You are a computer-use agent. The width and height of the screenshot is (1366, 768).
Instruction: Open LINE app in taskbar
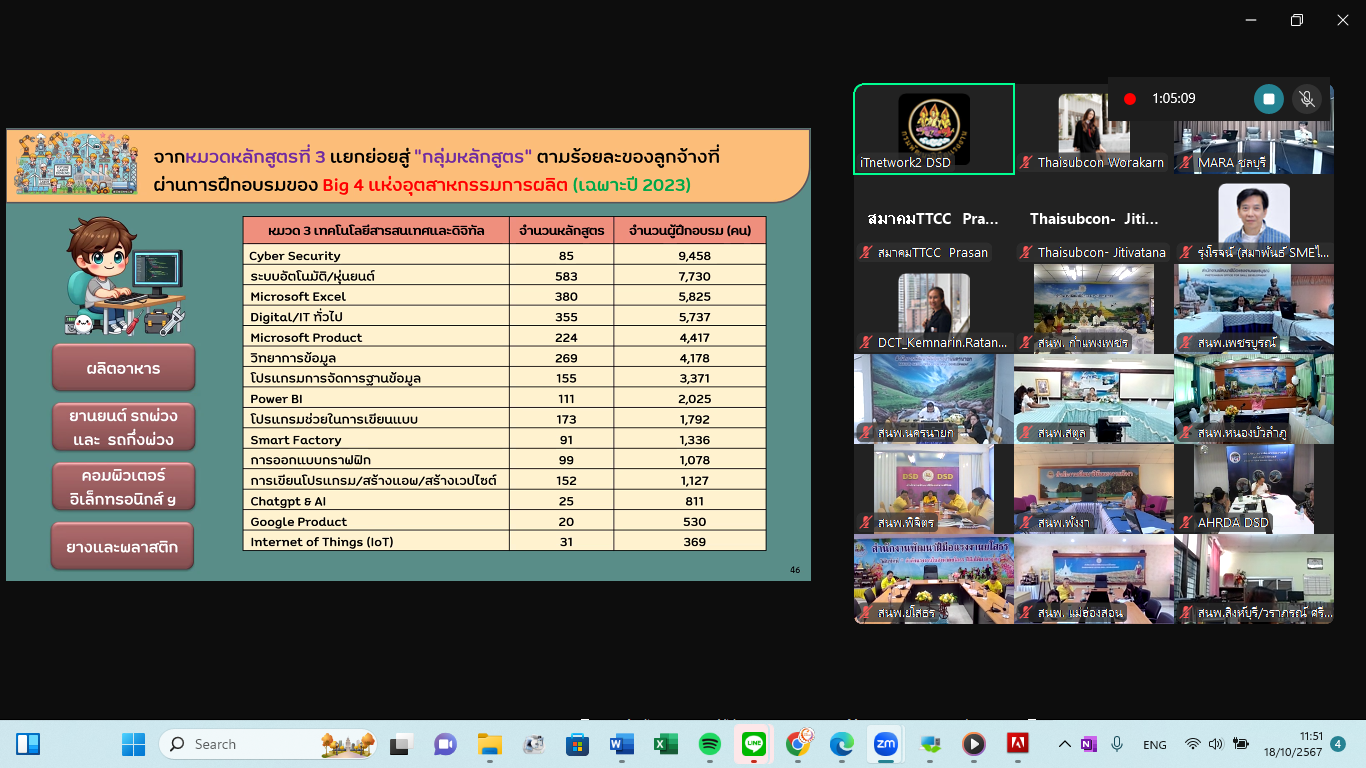pyautogui.click(x=754, y=744)
